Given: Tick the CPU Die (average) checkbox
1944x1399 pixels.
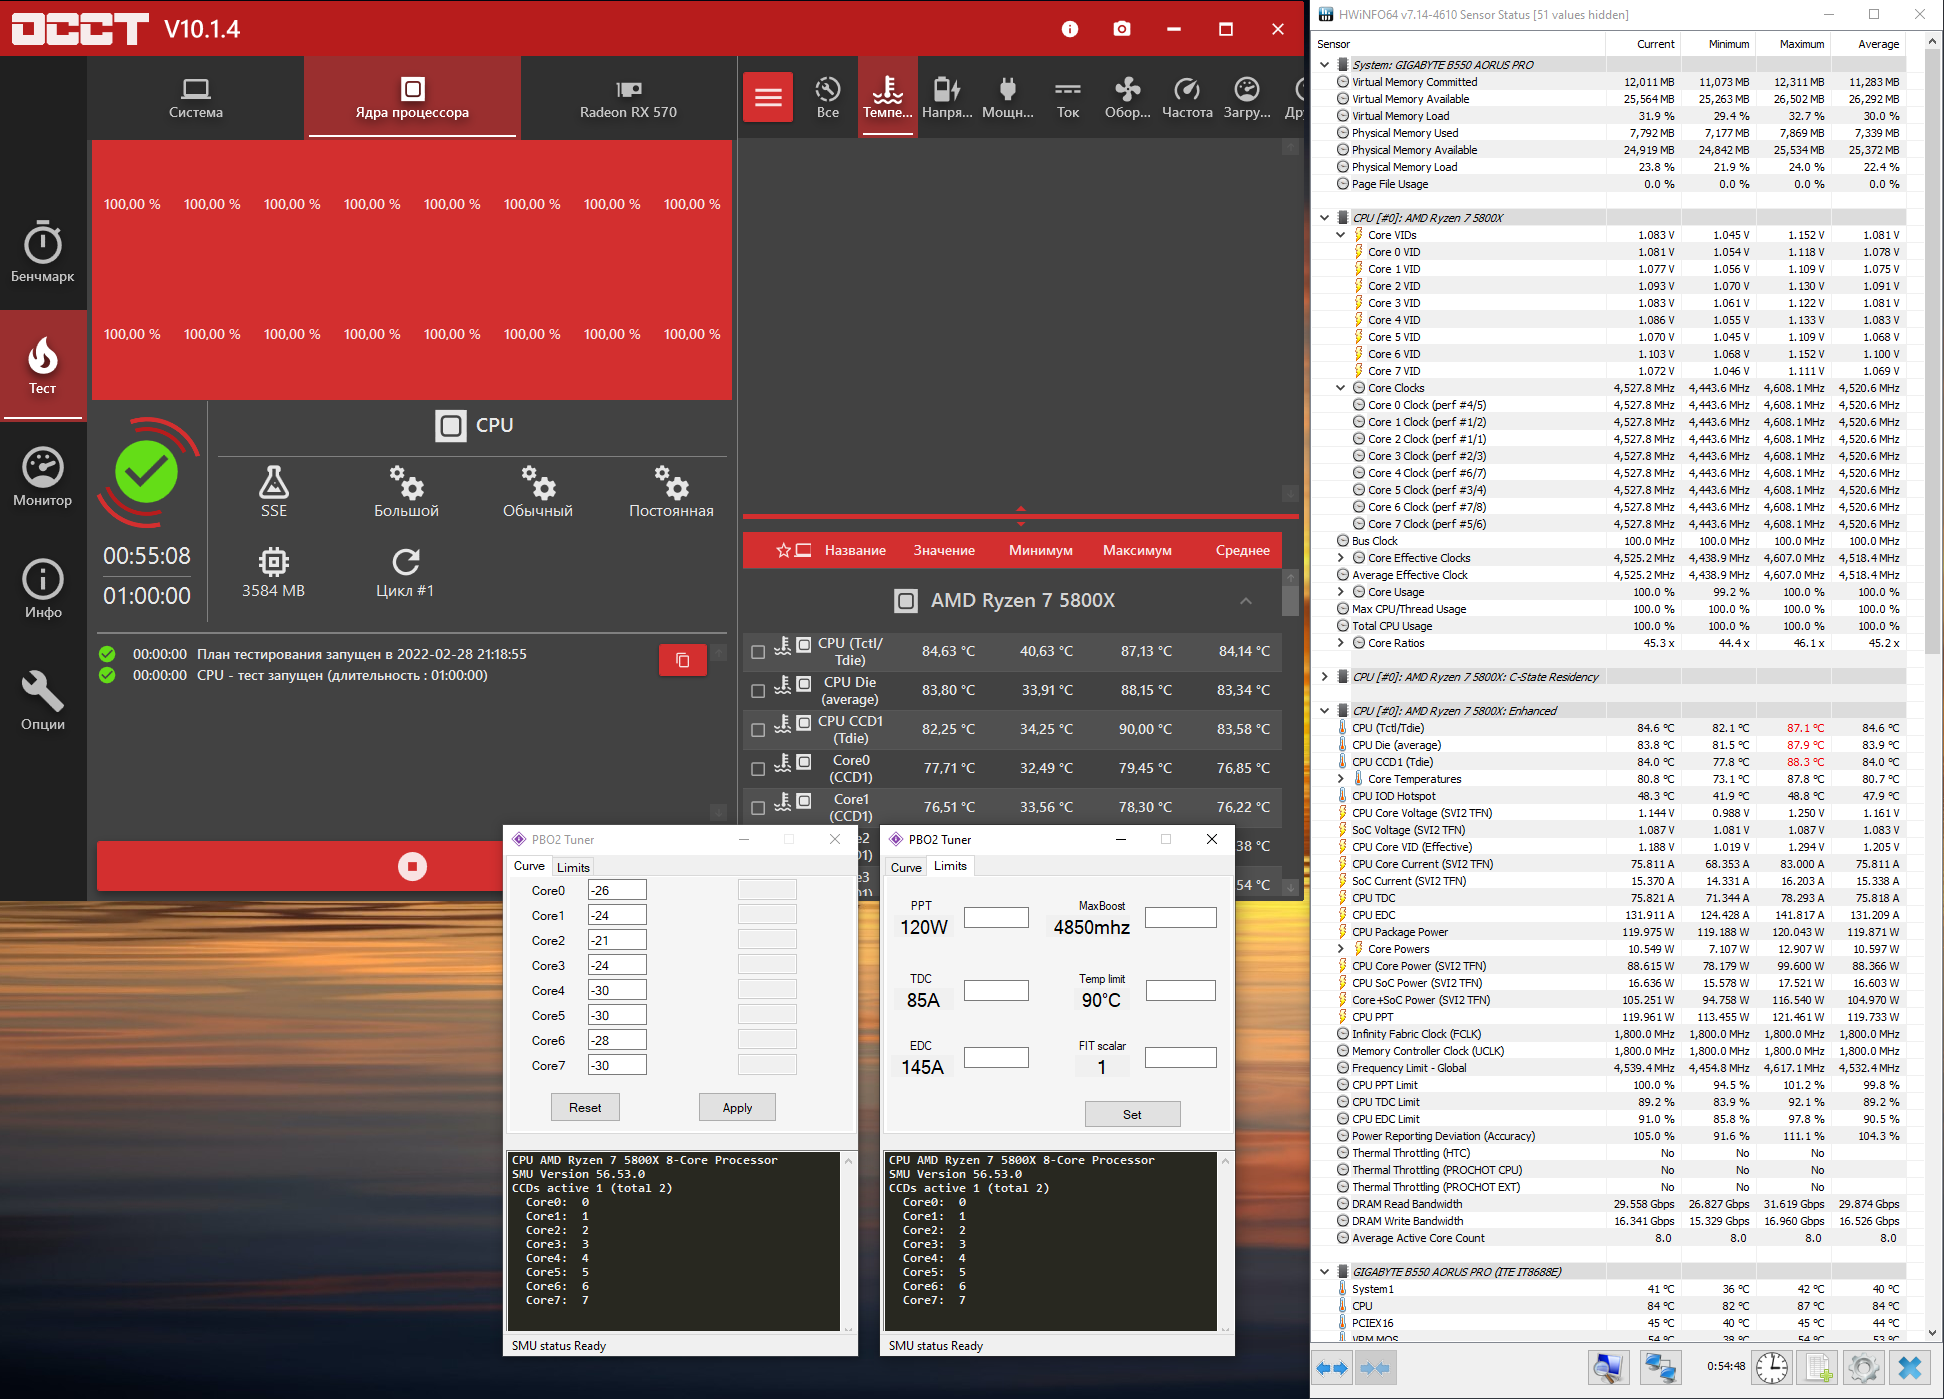Looking at the screenshot, I should coord(758,691).
